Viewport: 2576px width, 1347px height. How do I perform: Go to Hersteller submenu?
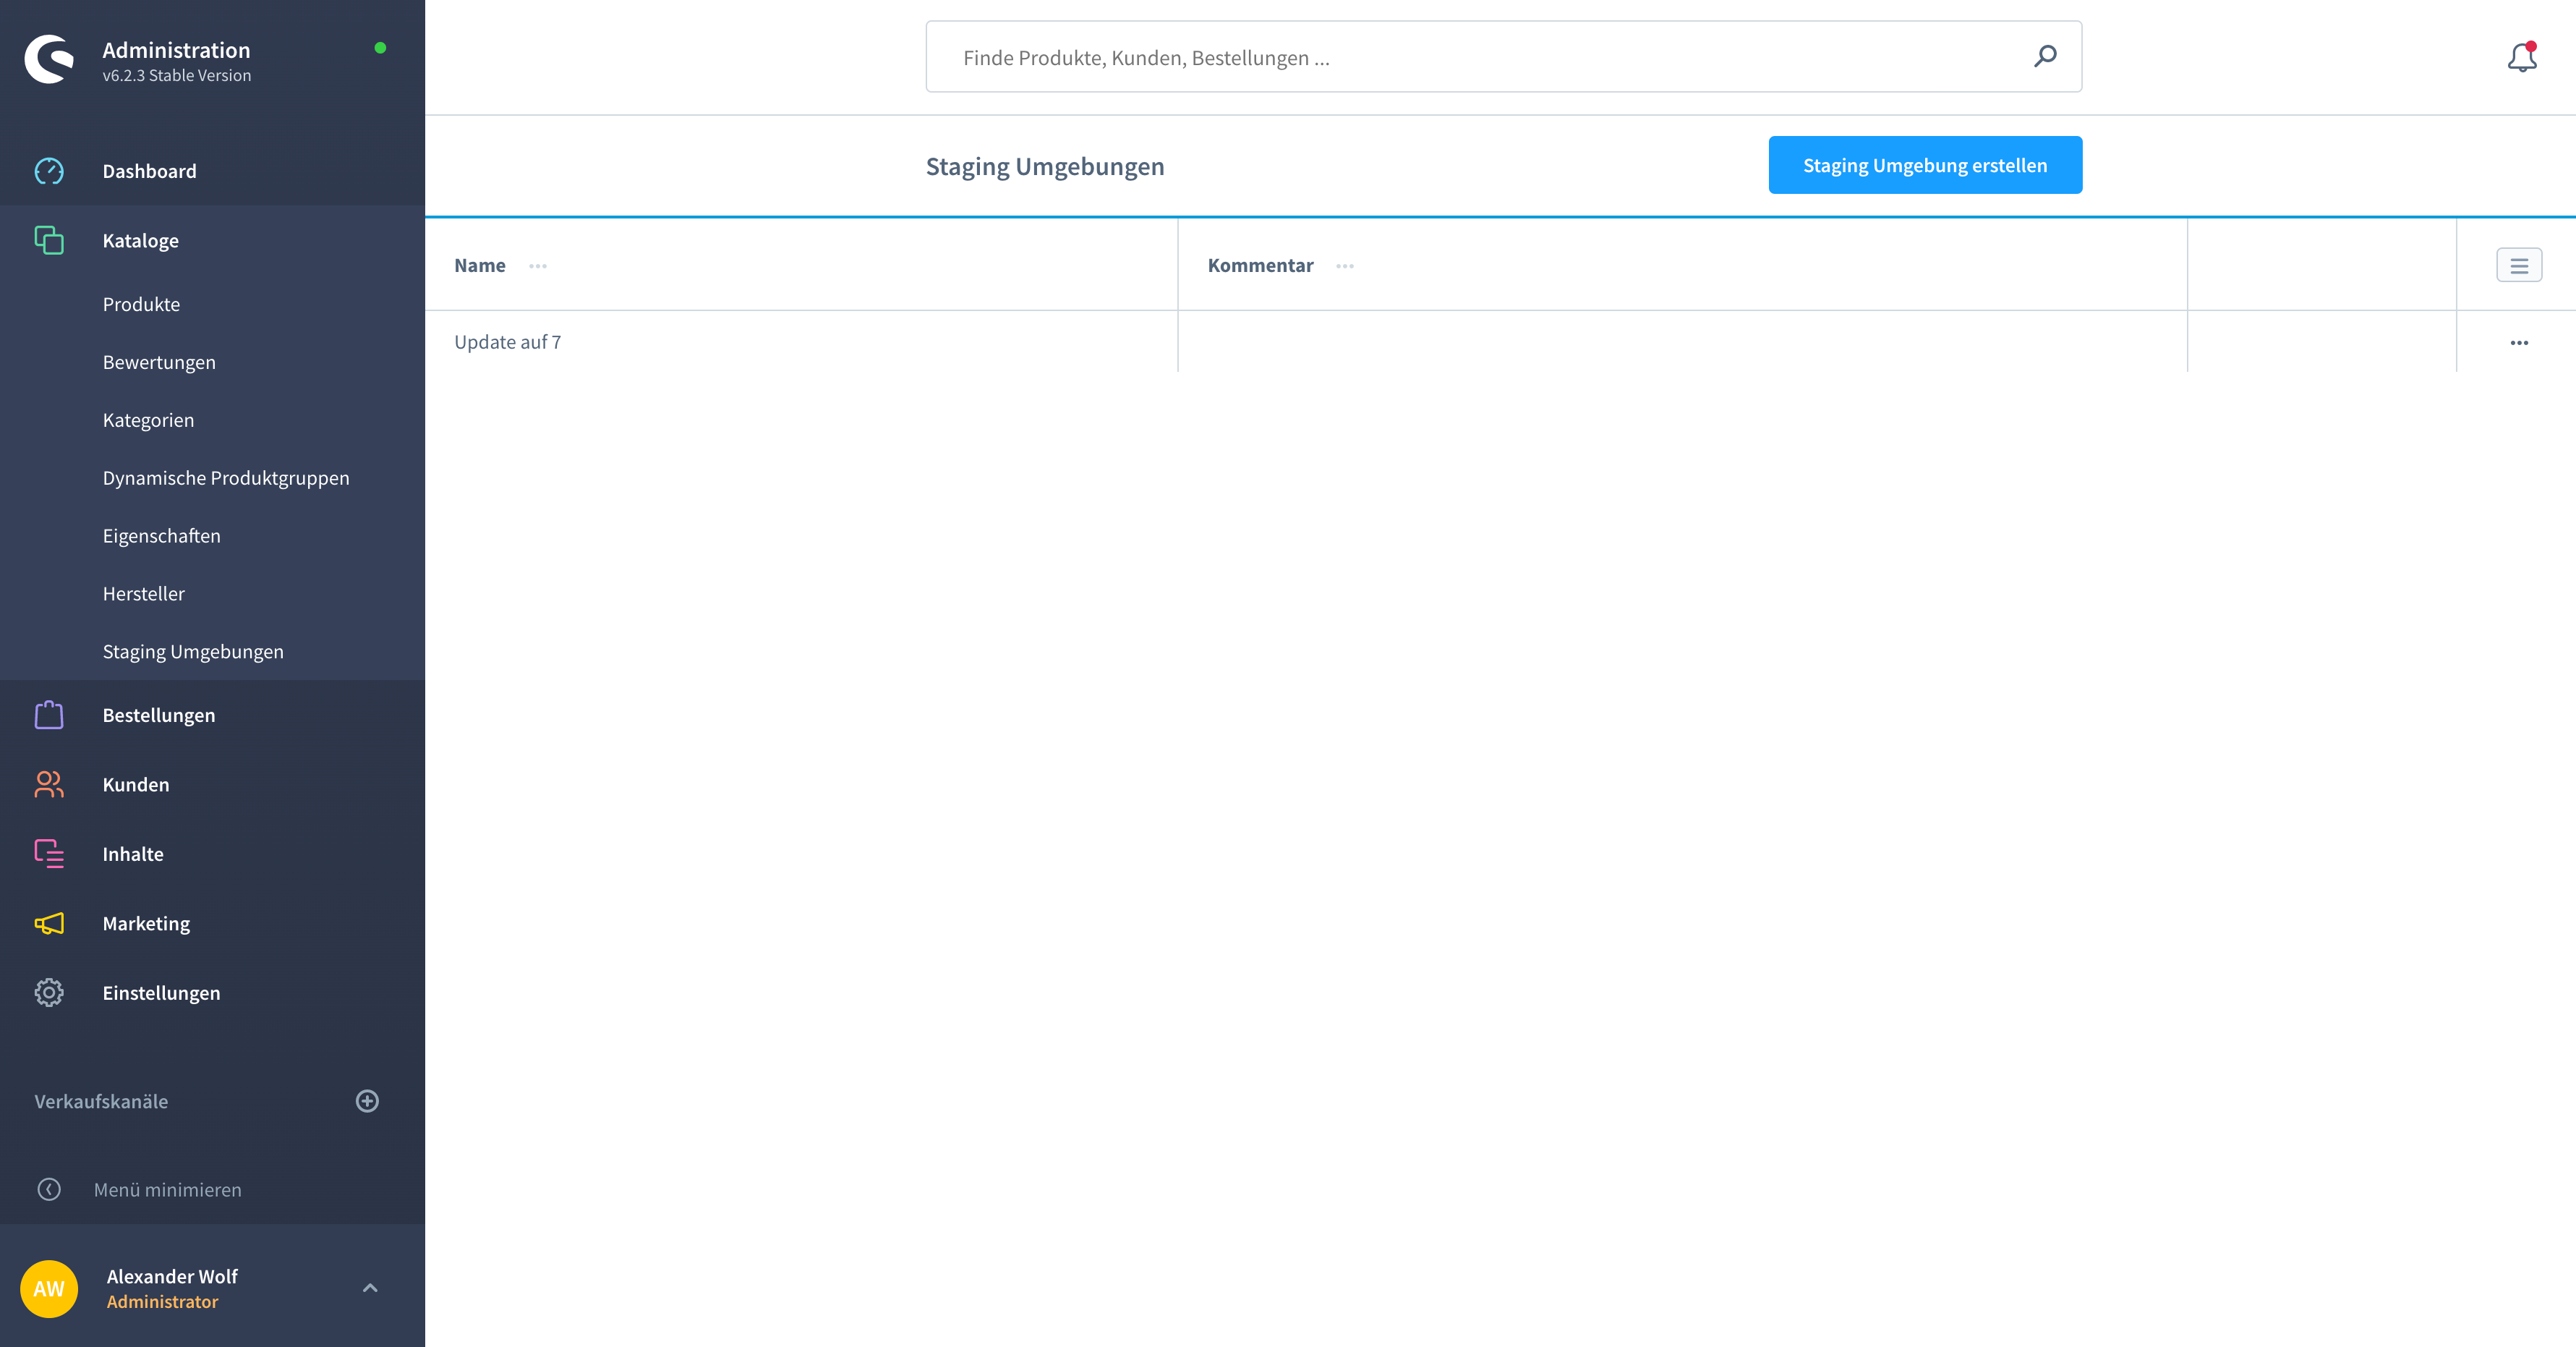(x=143, y=594)
